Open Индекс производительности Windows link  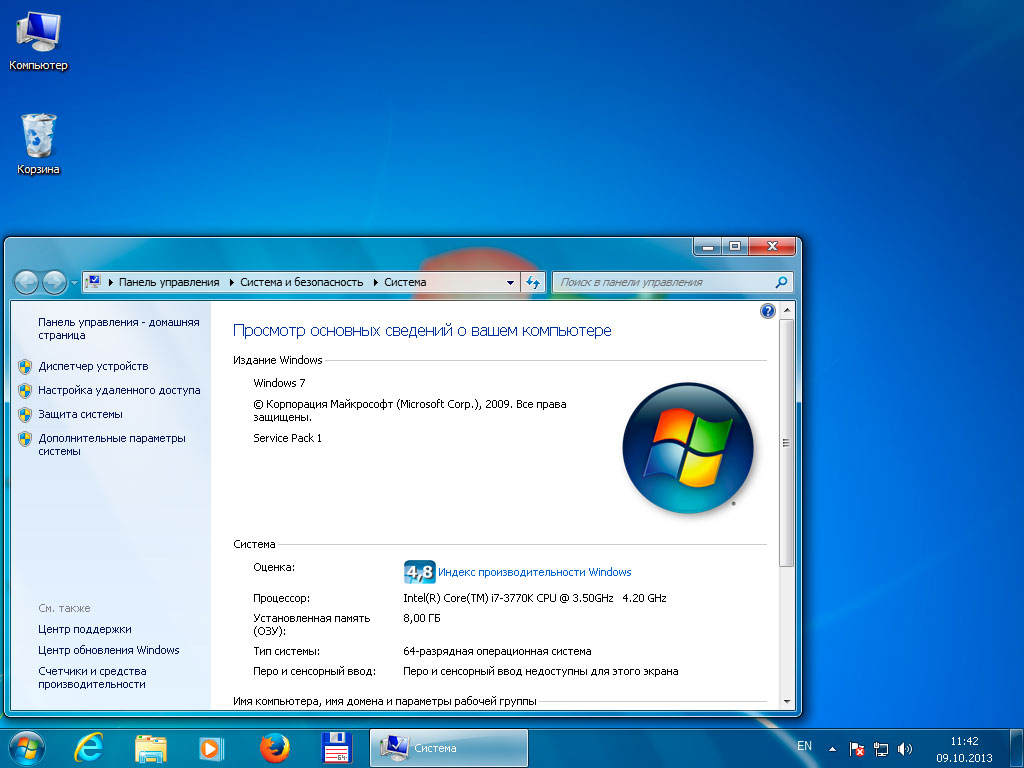(534, 572)
